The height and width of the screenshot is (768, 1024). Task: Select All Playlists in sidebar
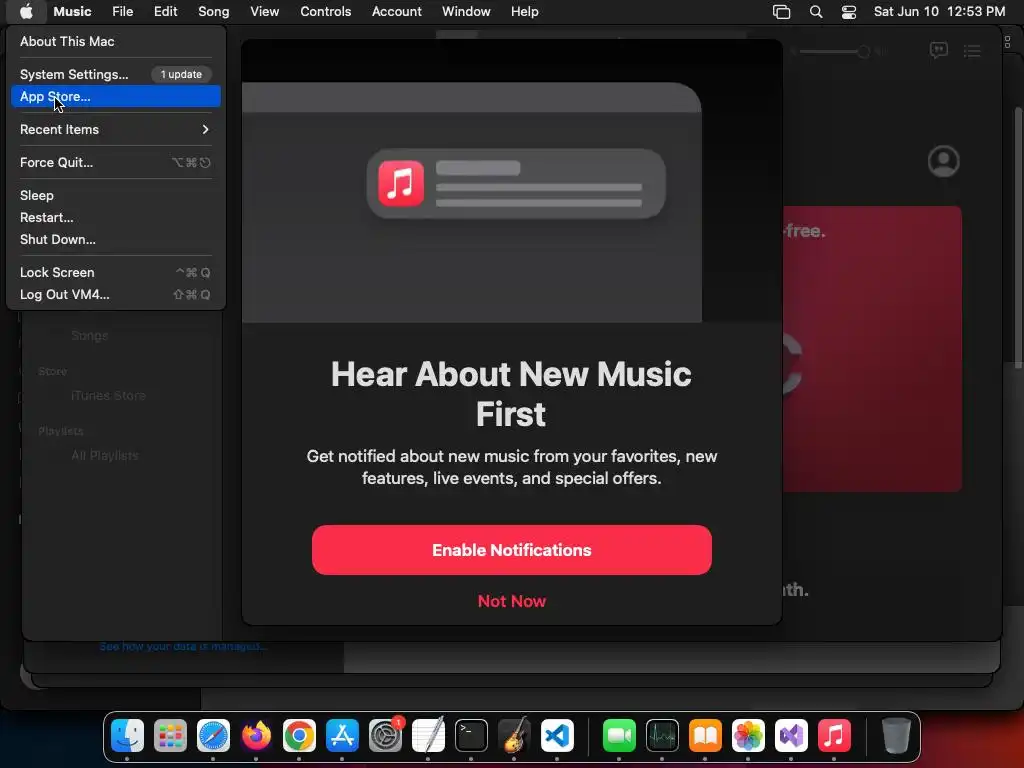[x=104, y=455]
